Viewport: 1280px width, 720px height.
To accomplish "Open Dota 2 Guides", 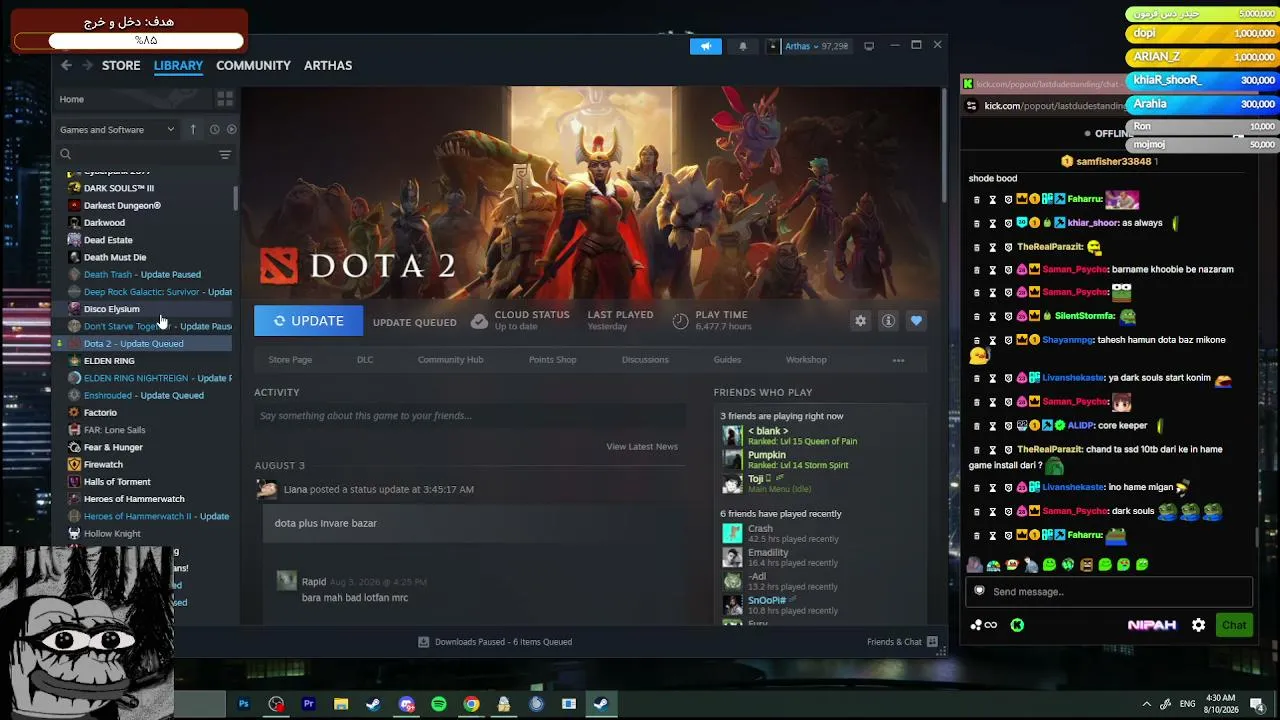I will (727, 360).
